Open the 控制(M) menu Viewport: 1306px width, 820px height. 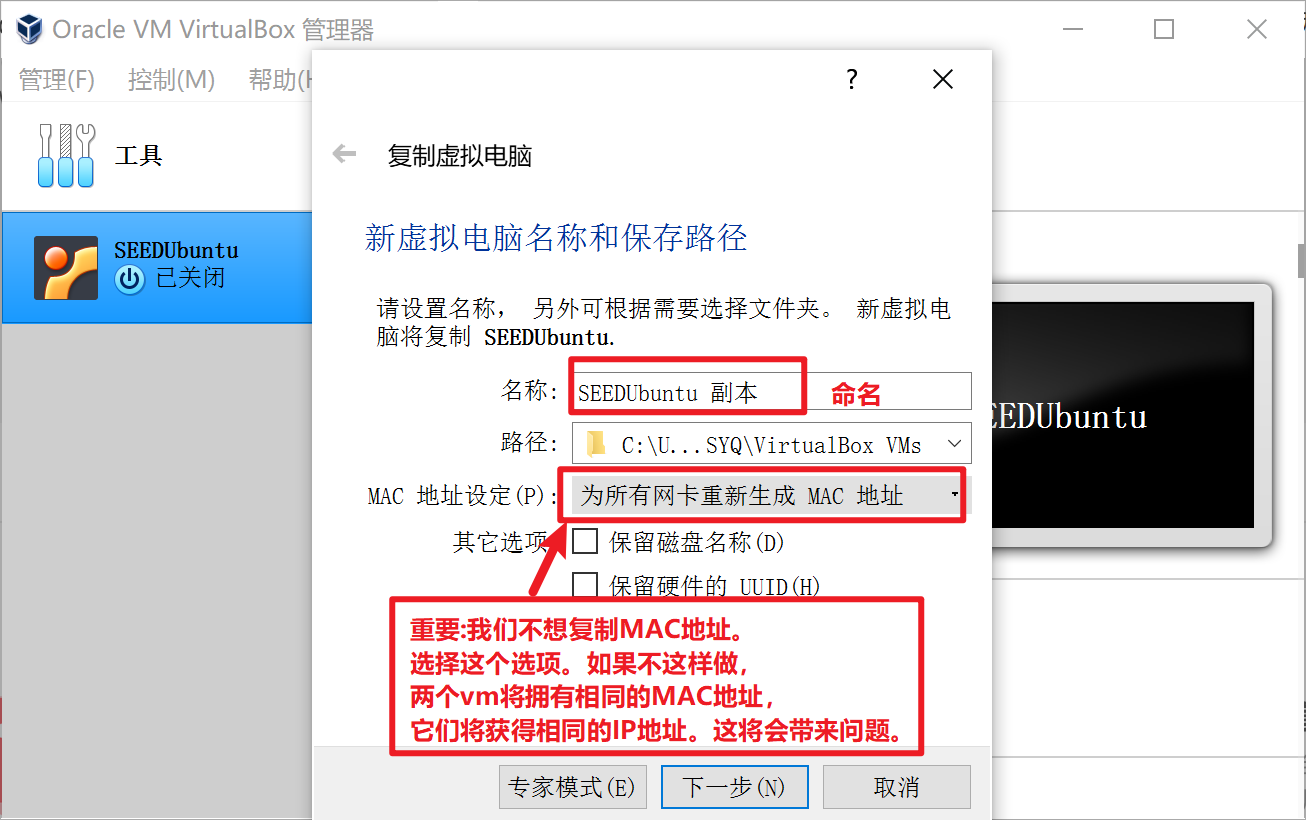pos(172,80)
